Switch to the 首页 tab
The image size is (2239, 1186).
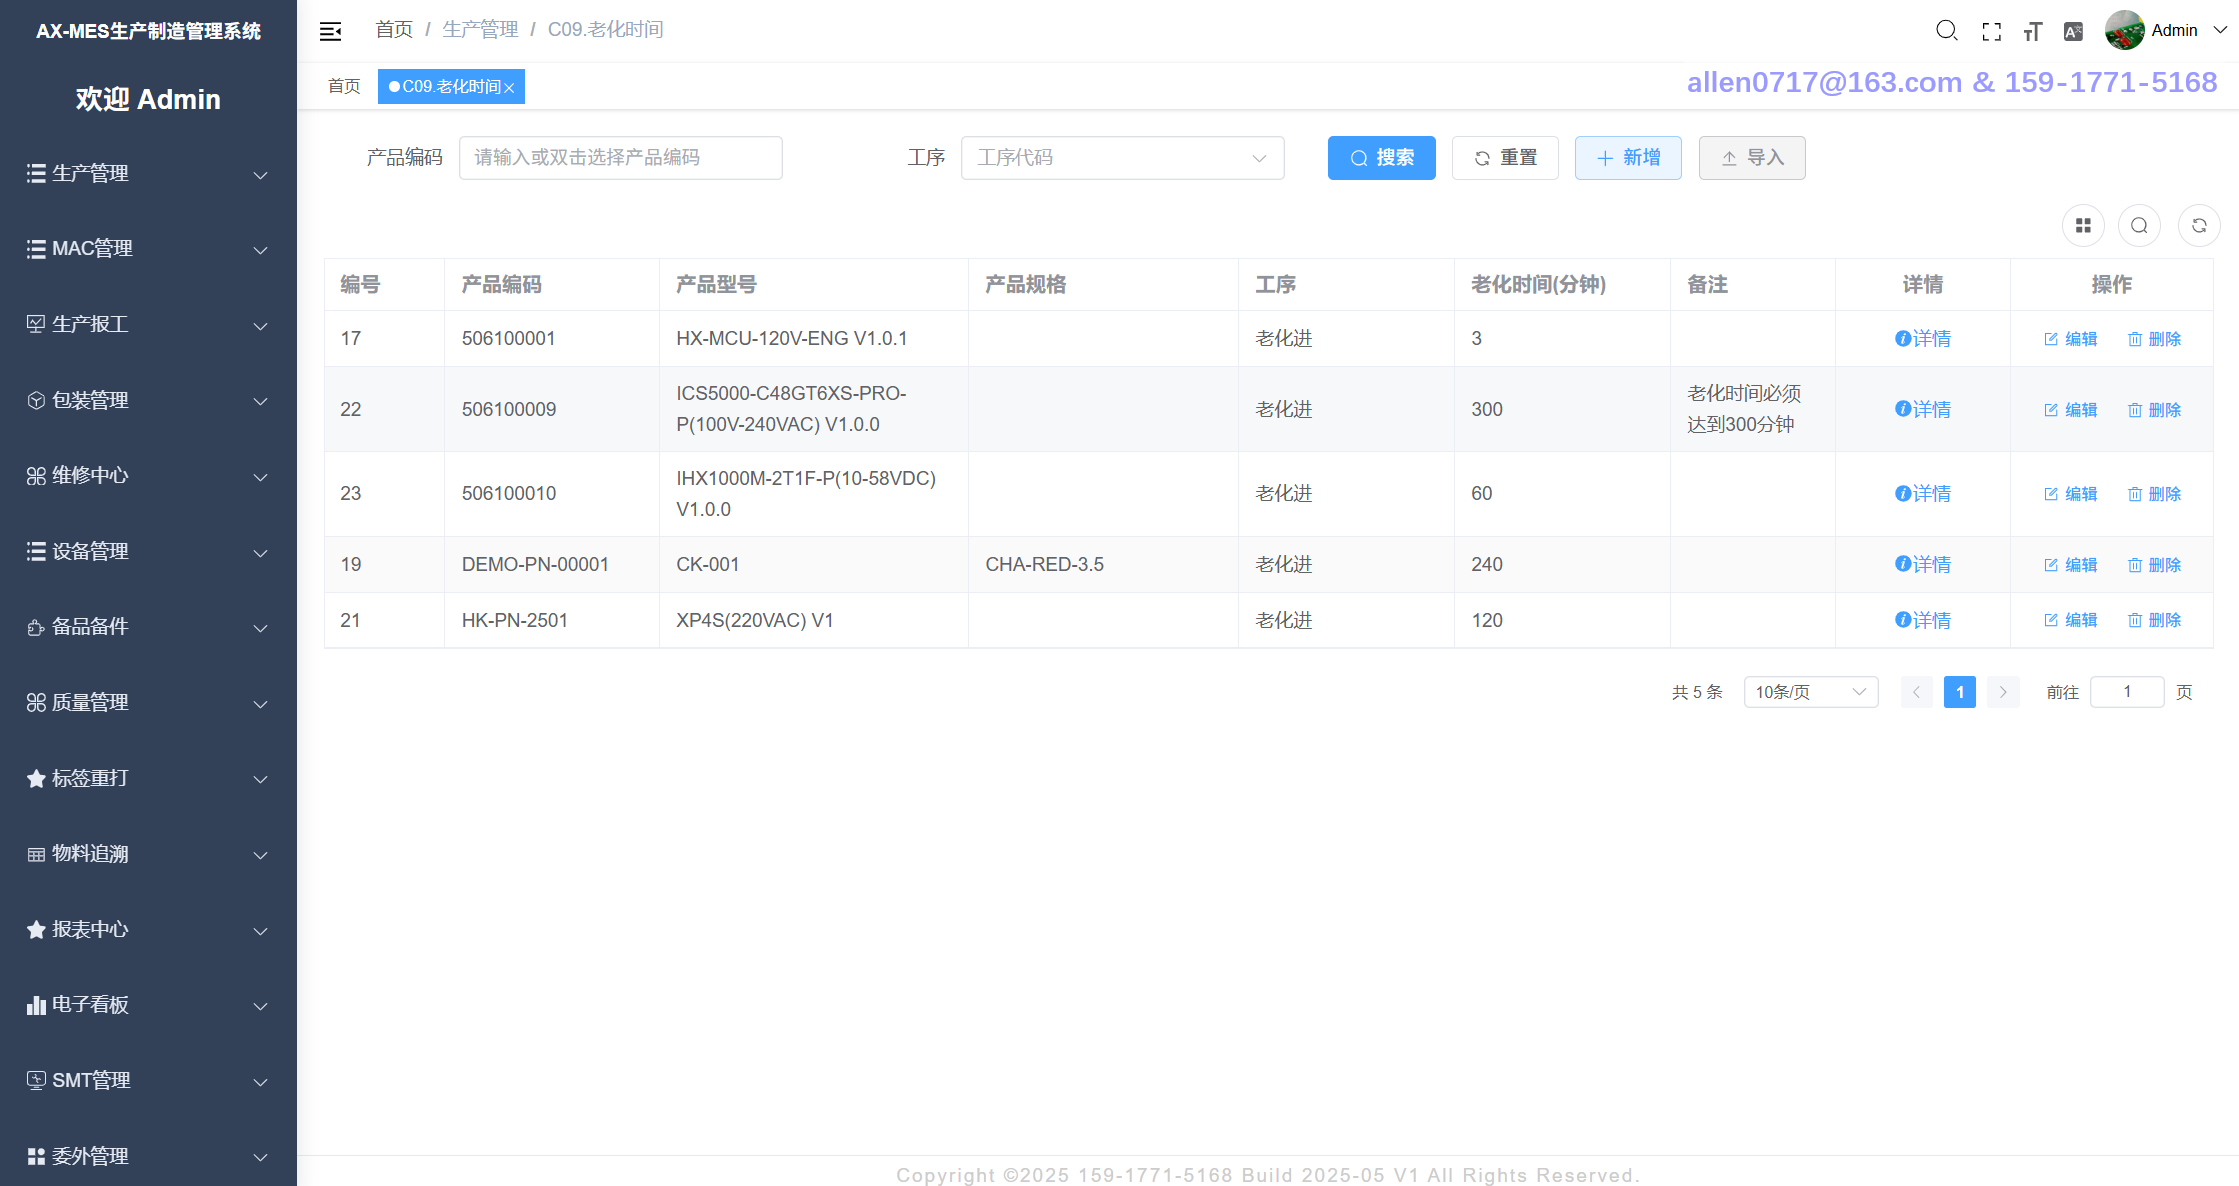344,87
